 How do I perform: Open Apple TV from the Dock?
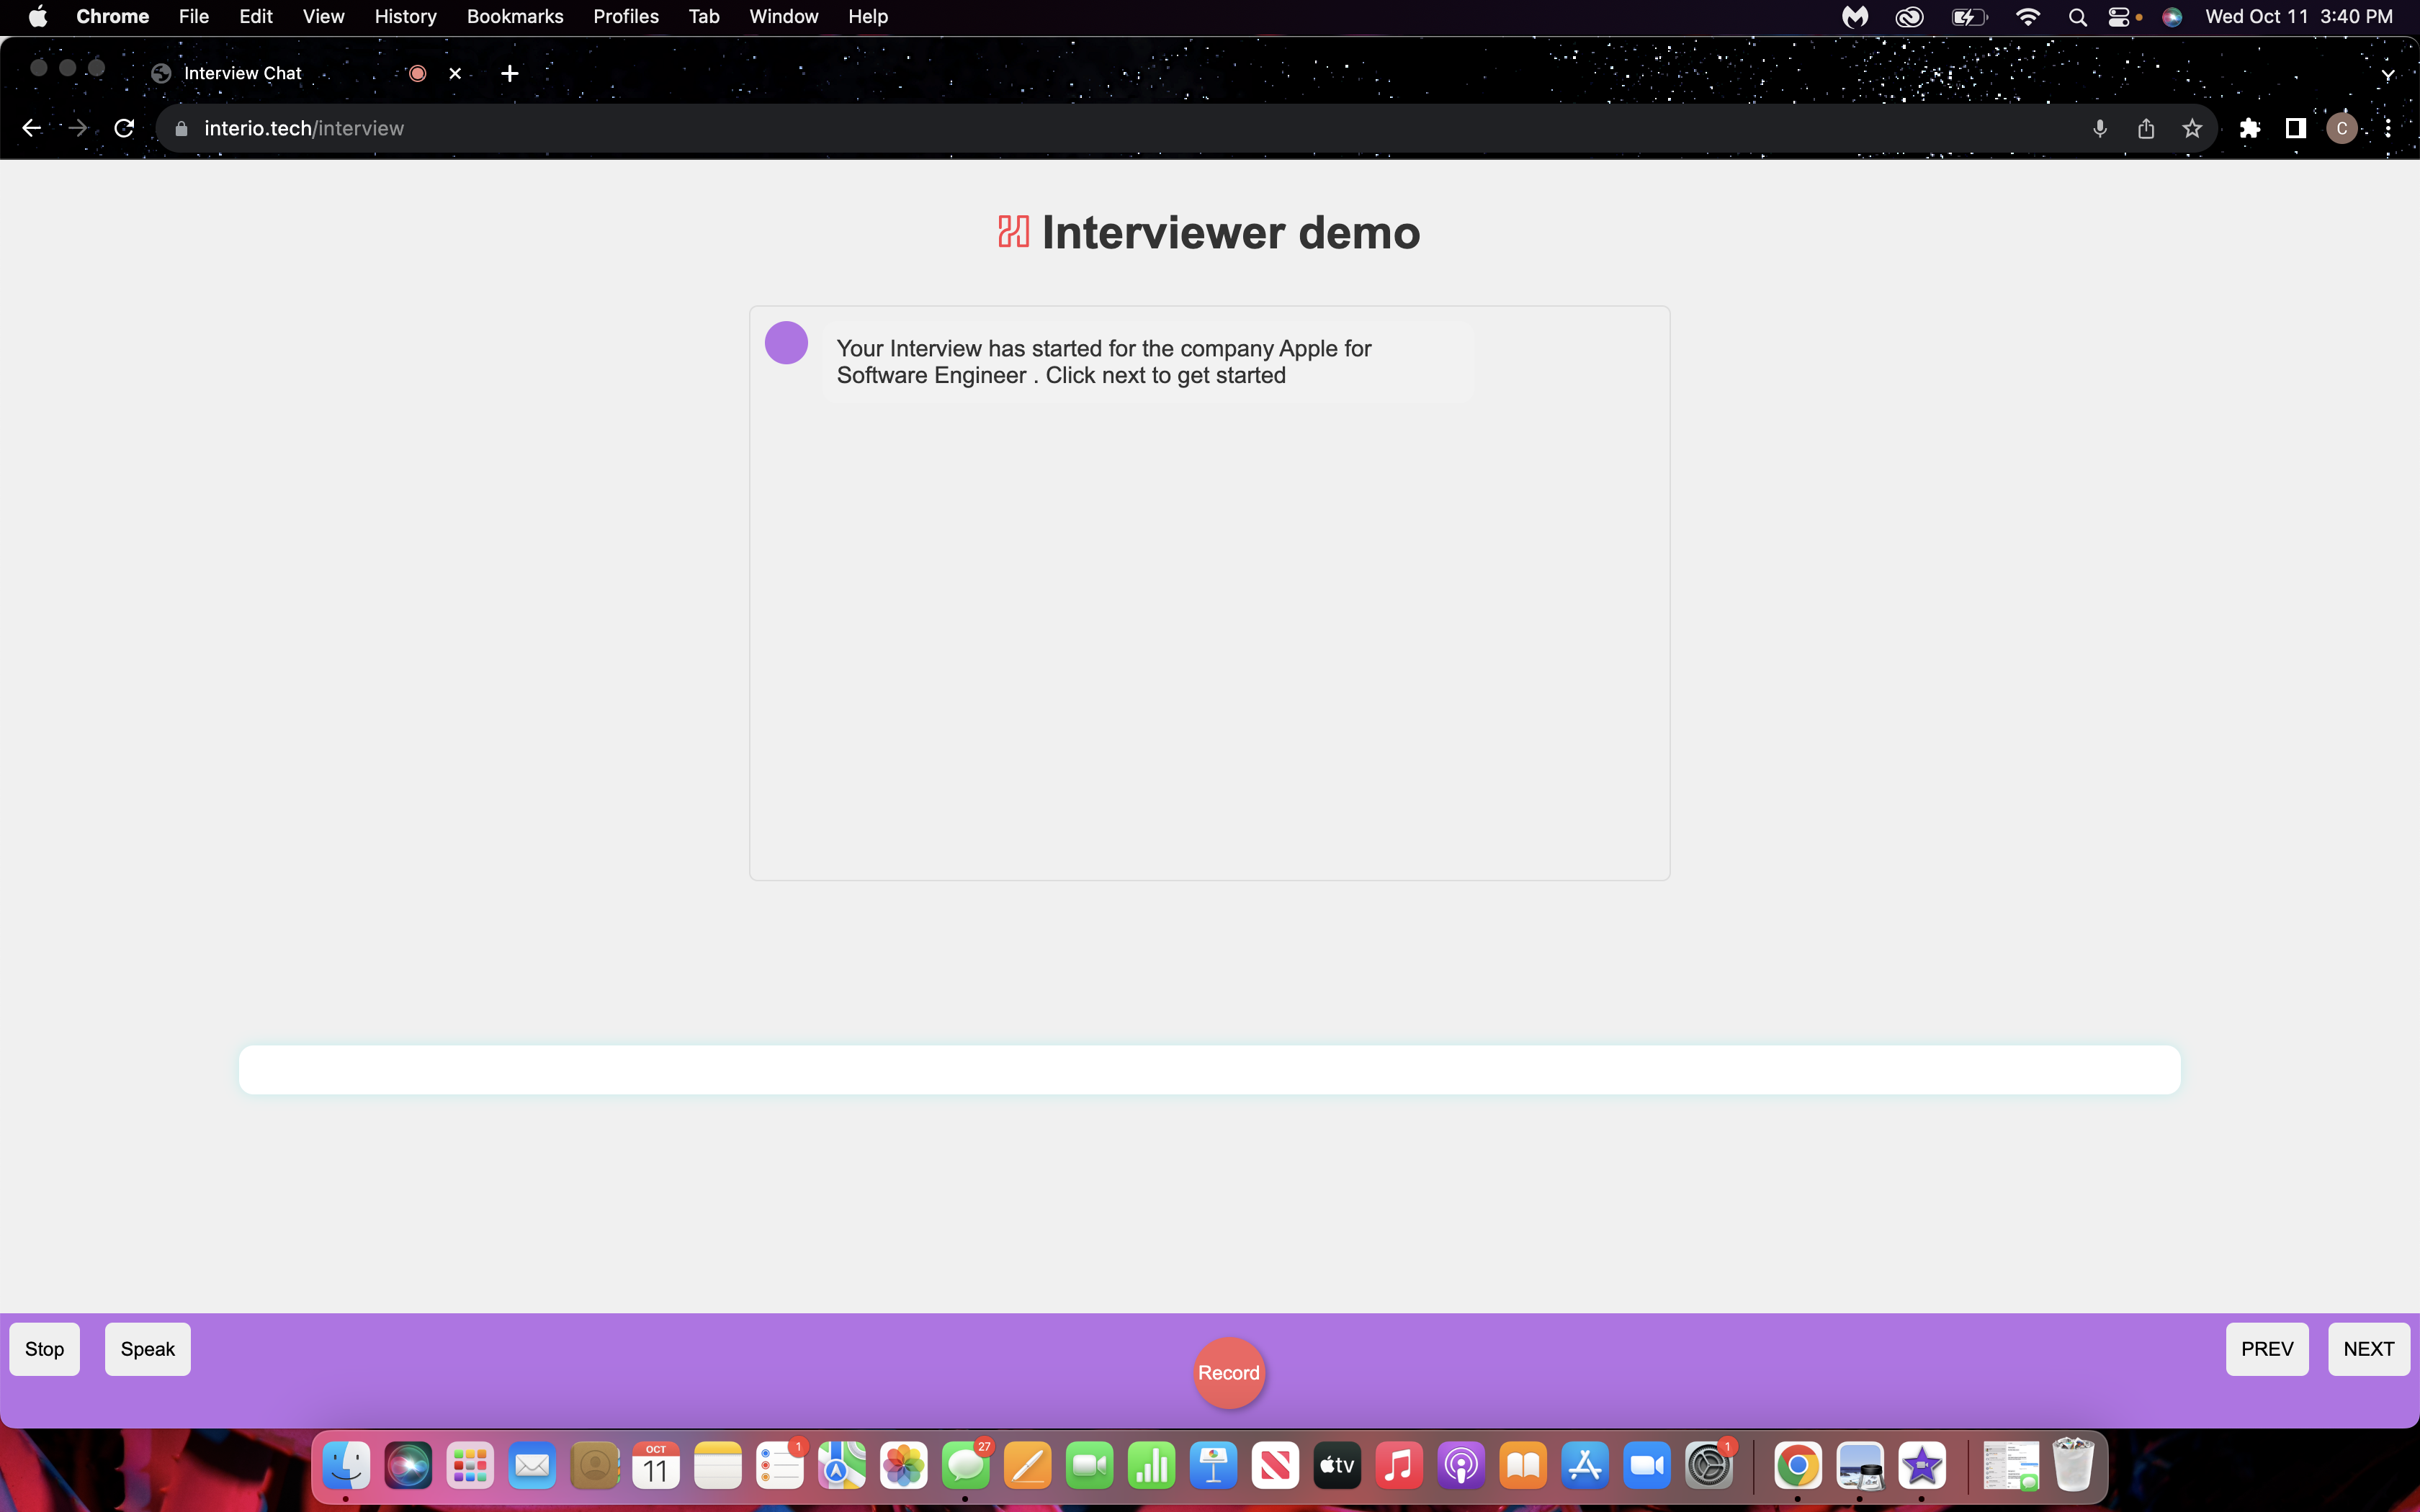click(x=1337, y=1466)
